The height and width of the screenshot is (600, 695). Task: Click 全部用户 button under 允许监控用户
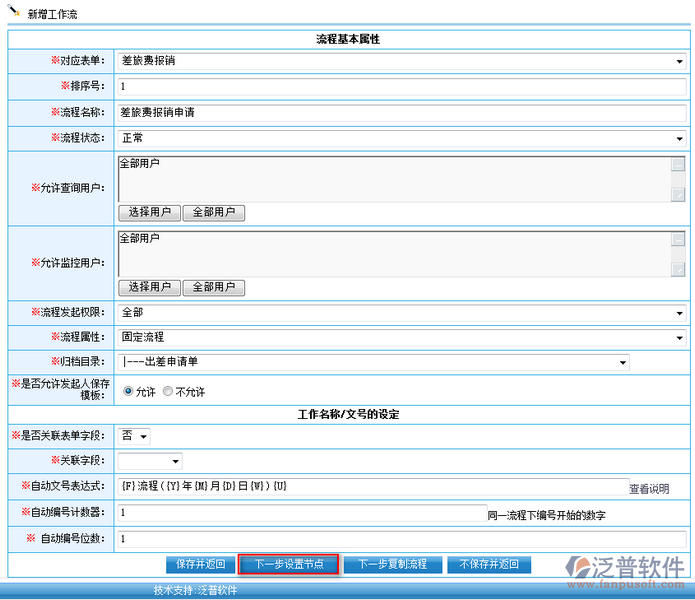(214, 288)
